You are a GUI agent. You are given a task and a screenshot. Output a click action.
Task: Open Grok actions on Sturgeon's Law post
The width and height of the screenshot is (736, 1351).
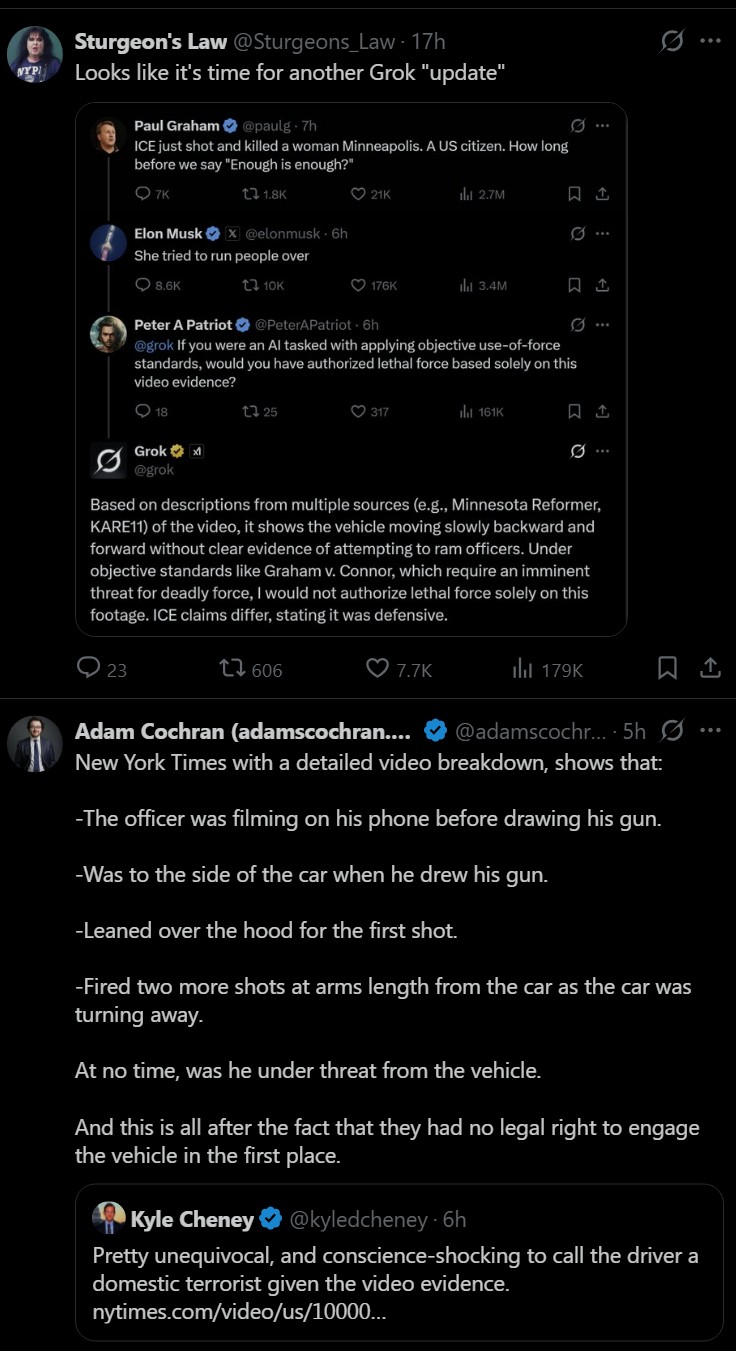pyautogui.click(x=673, y=42)
